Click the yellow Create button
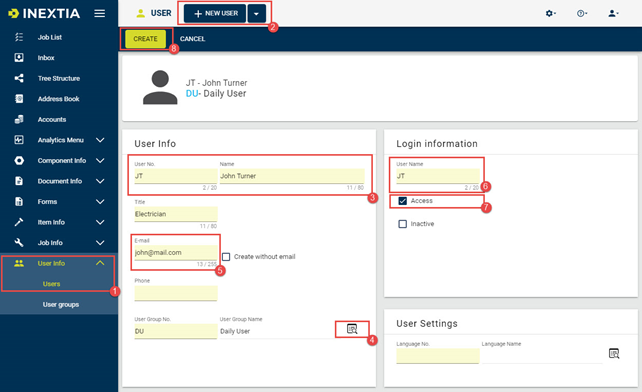642x392 pixels. 145,39
